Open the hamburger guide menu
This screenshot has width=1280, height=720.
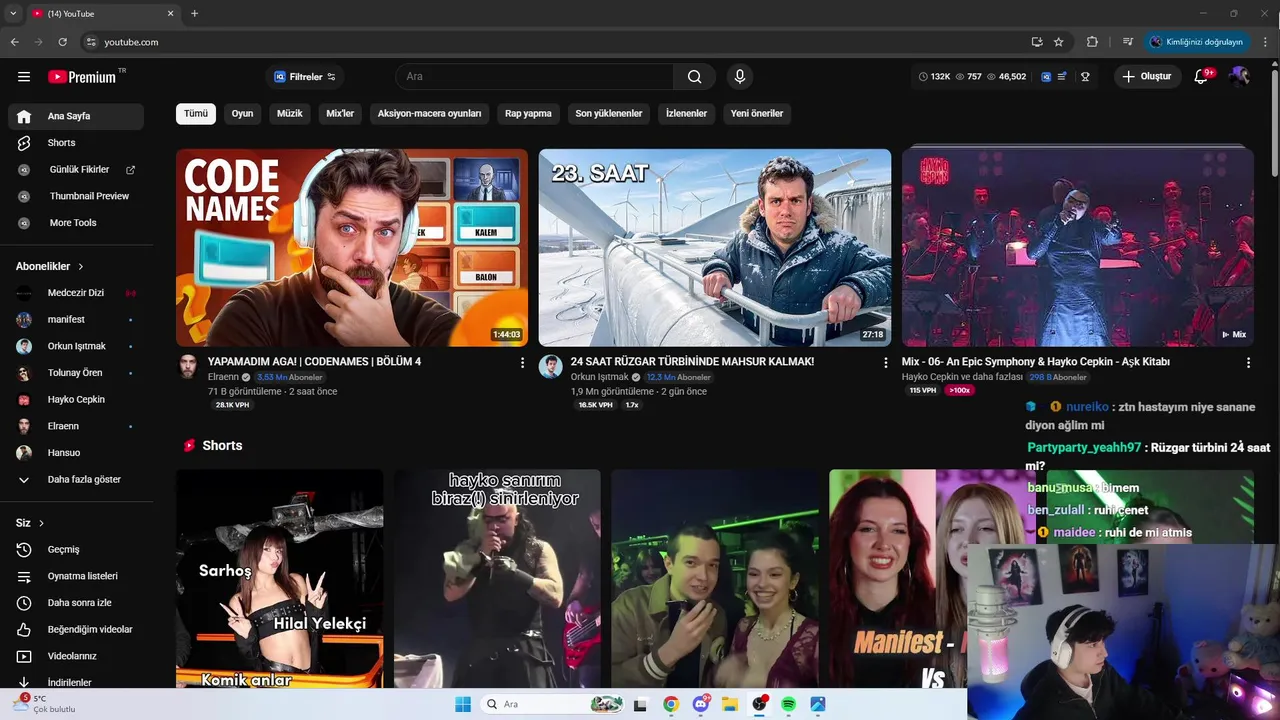[24, 77]
